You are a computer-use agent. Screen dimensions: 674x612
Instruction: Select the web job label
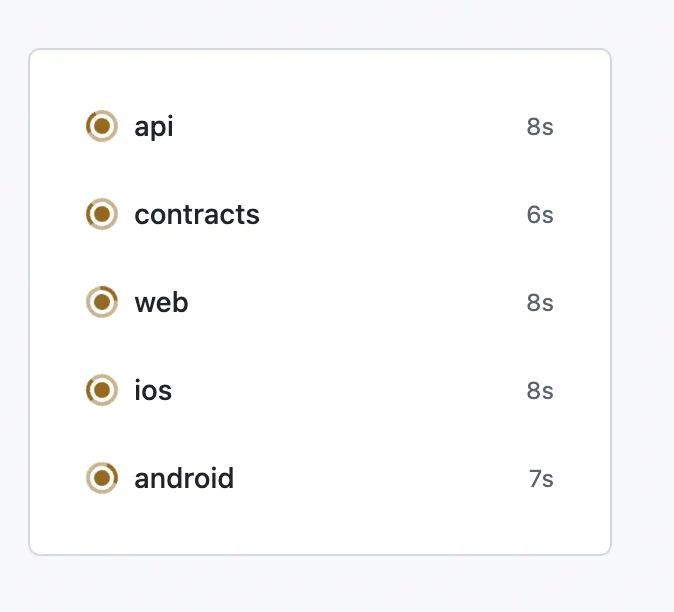tap(161, 303)
